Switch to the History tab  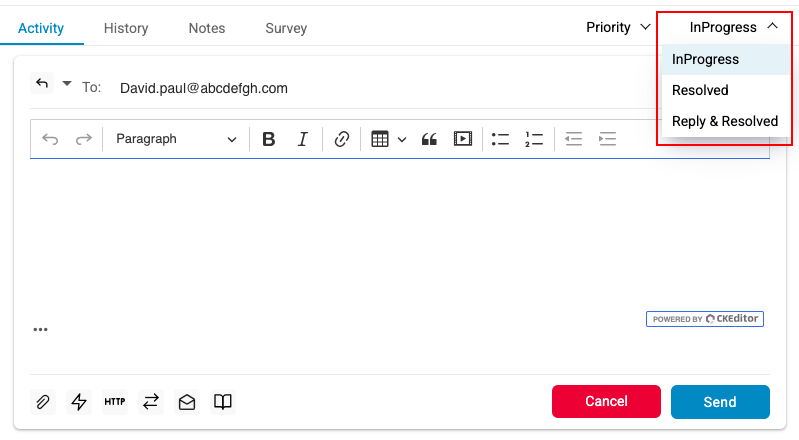pos(126,28)
